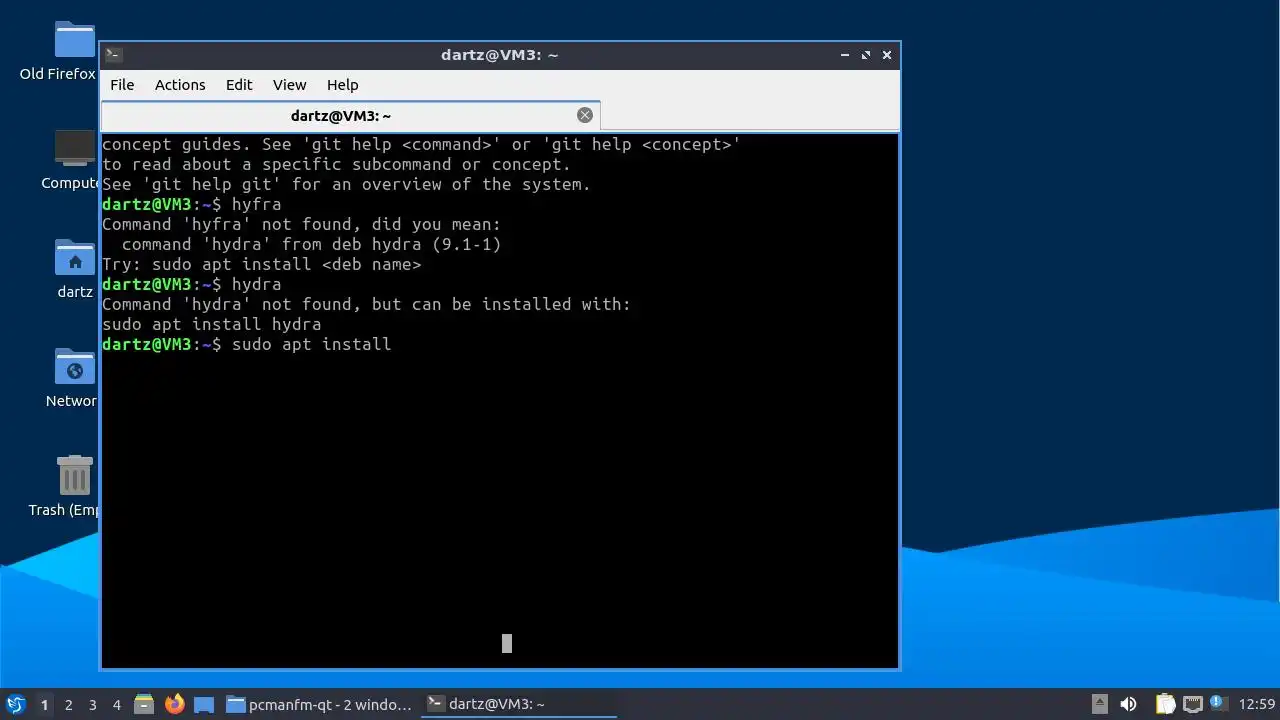The image size is (1280, 720).
Task: Click the terminal window title bar text
Action: [x=500, y=55]
